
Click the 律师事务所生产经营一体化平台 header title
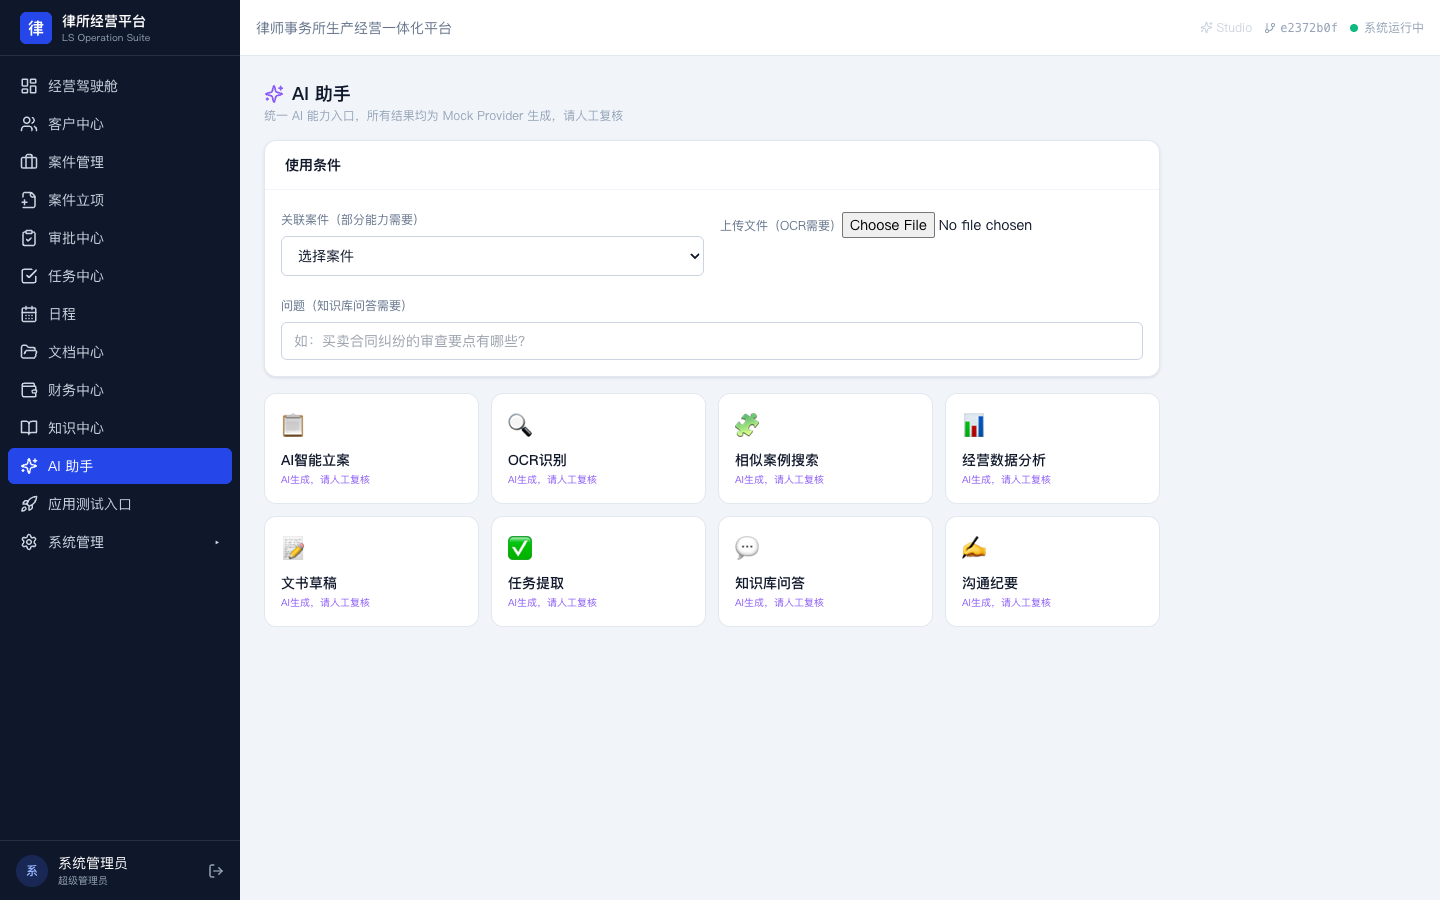point(354,28)
